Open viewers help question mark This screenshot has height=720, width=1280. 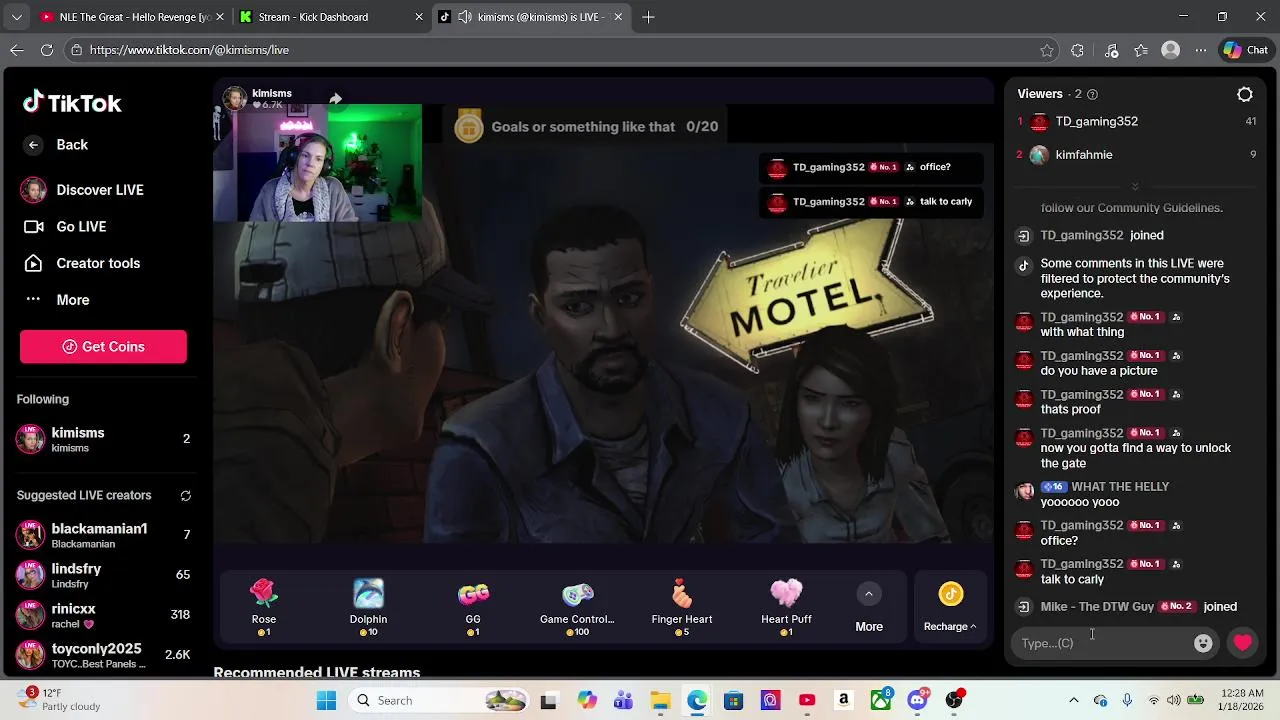tap(1092, 94)
